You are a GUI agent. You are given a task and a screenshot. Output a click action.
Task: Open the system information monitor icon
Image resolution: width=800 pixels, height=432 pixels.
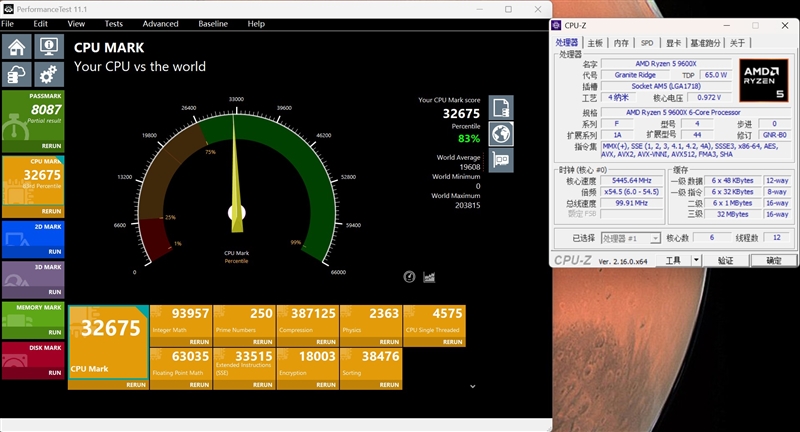pos(48,48)
